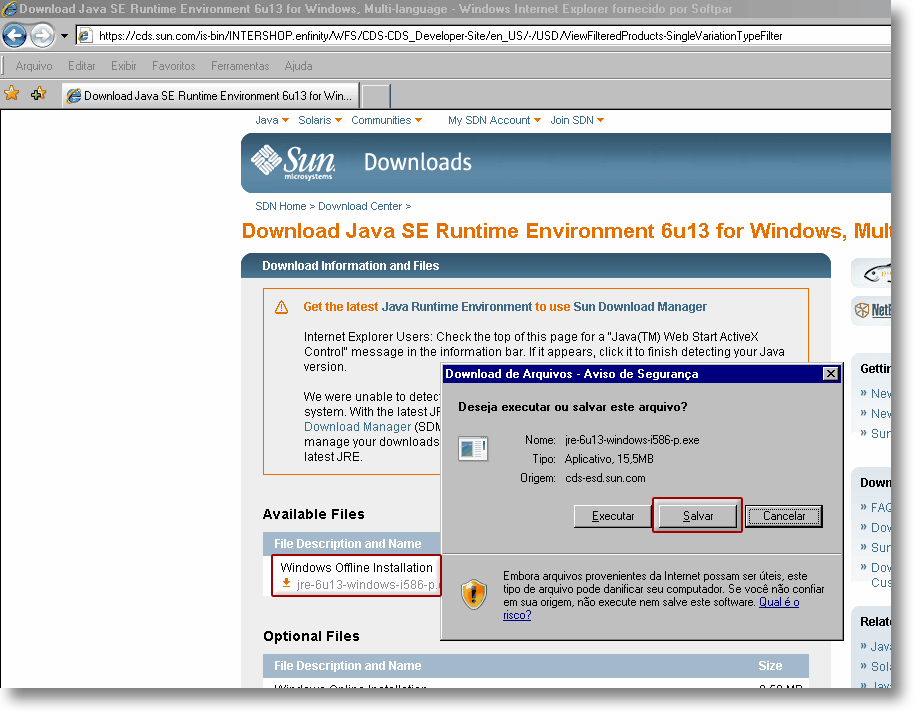Image resolution: width=915 pixels, height=713 pixels.
Task: Open FAQ link in Downloads sidebar
Action: (x=881, y=508)
